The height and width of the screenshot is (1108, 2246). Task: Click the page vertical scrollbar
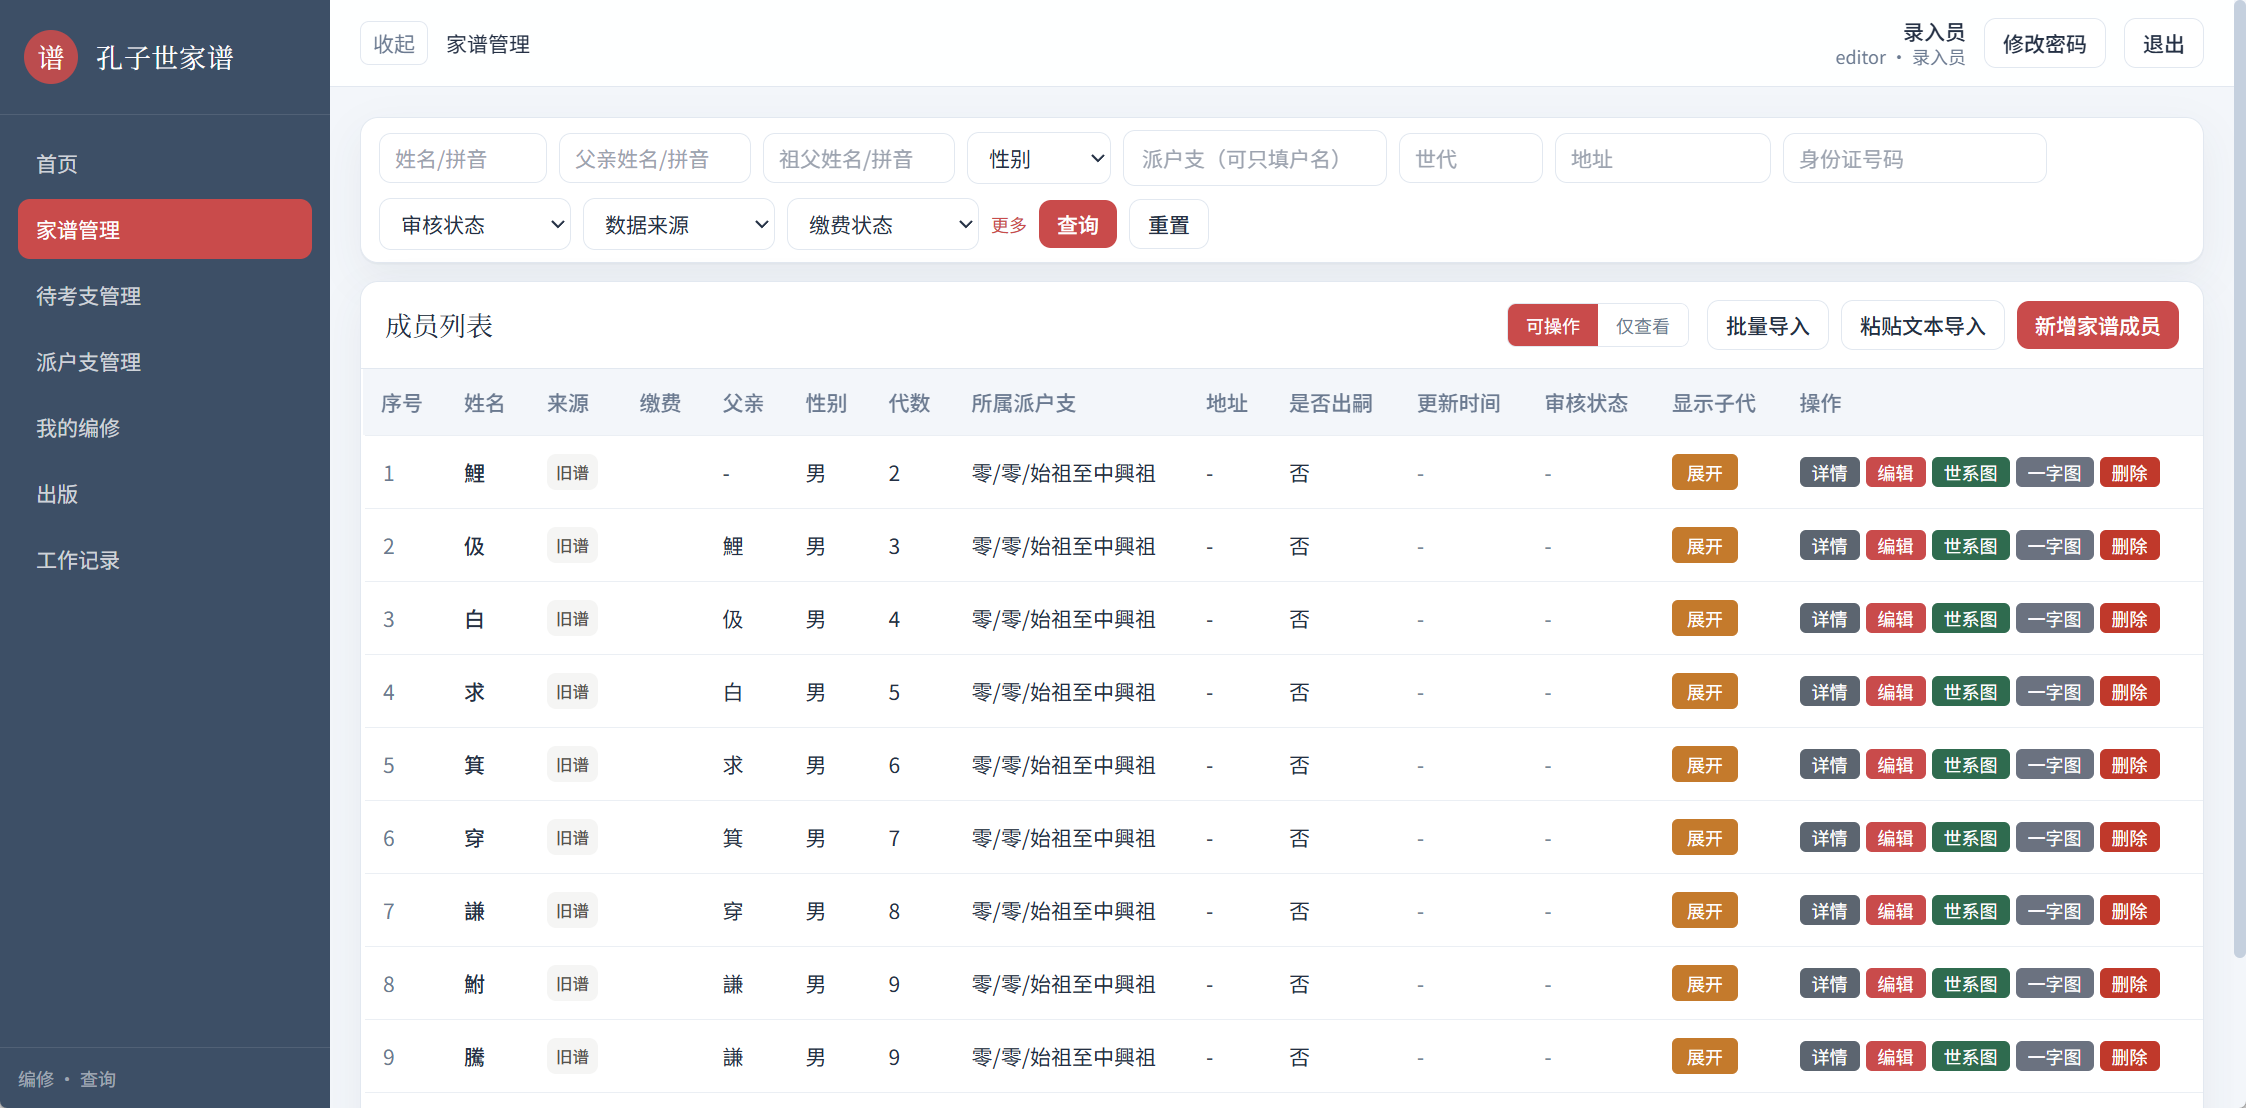pyautogui.click(x=2239, y=480)
